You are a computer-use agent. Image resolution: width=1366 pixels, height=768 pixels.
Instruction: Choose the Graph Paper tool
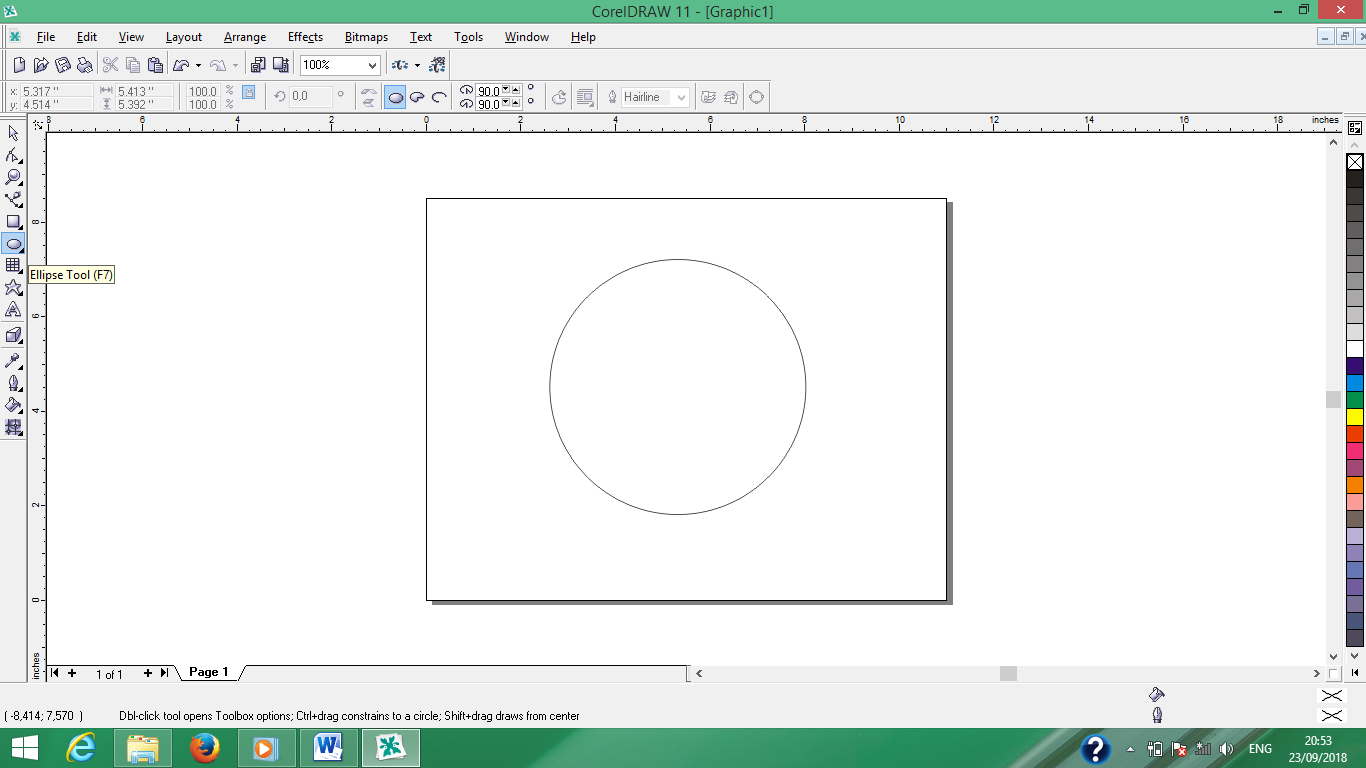tap(14, 265)
